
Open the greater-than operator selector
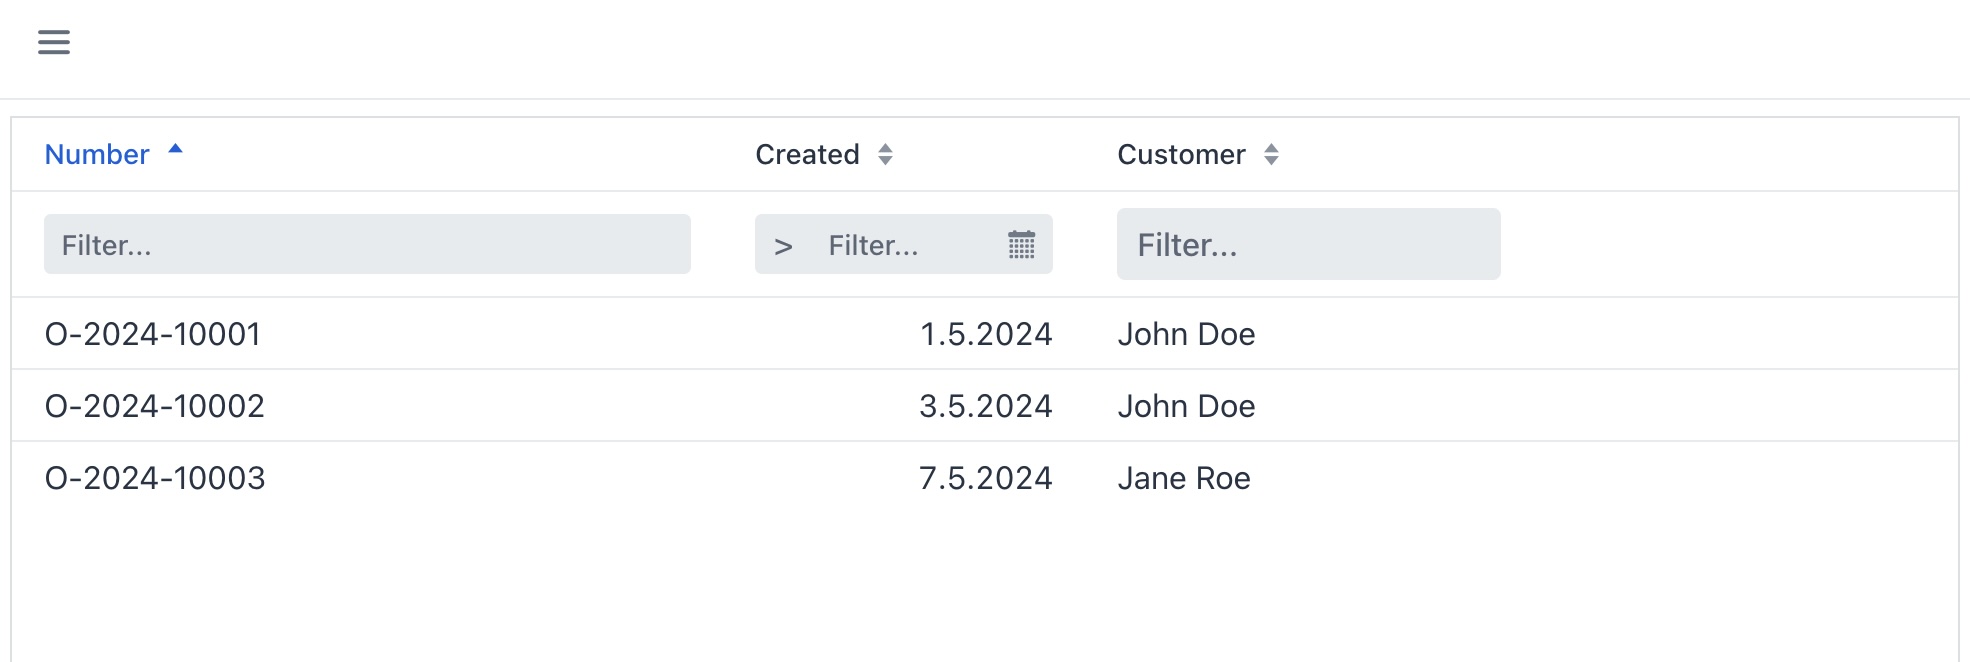tap(783, 245)
